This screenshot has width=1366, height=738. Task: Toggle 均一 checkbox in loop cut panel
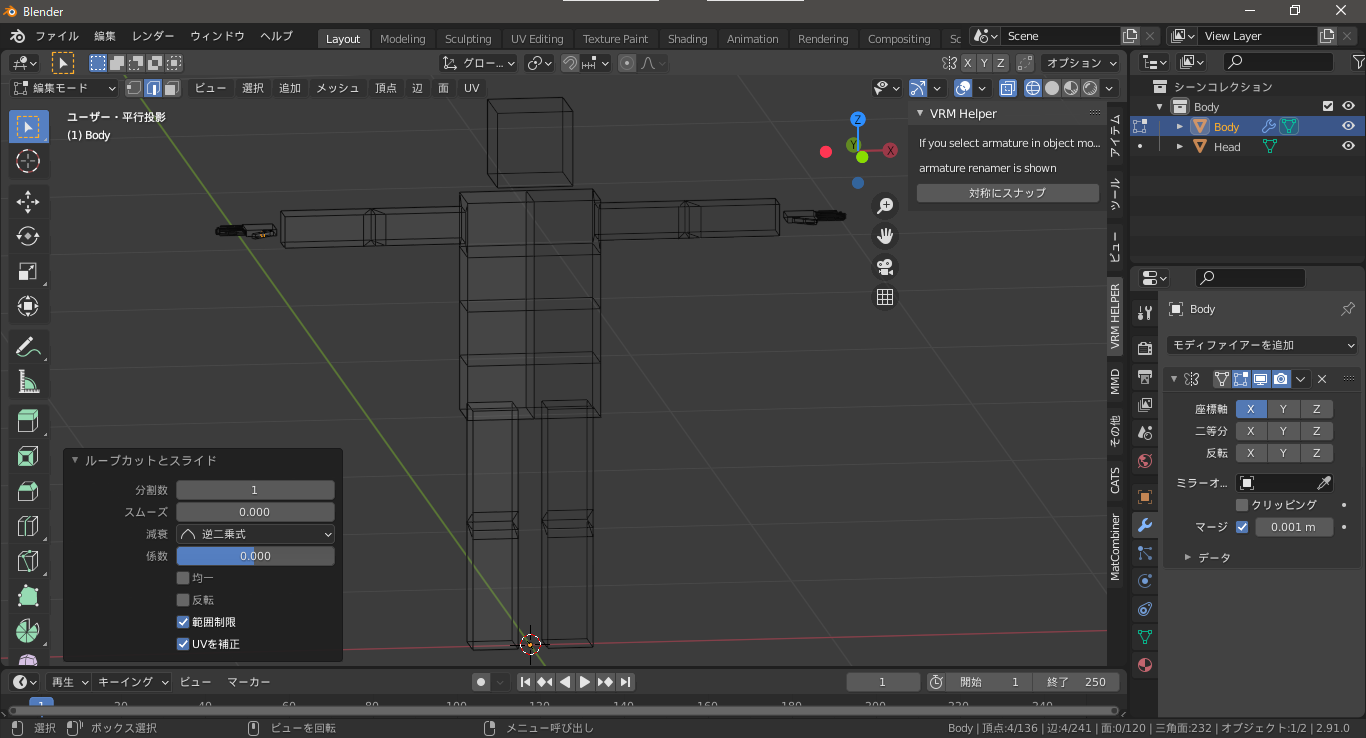pos(183,578)
